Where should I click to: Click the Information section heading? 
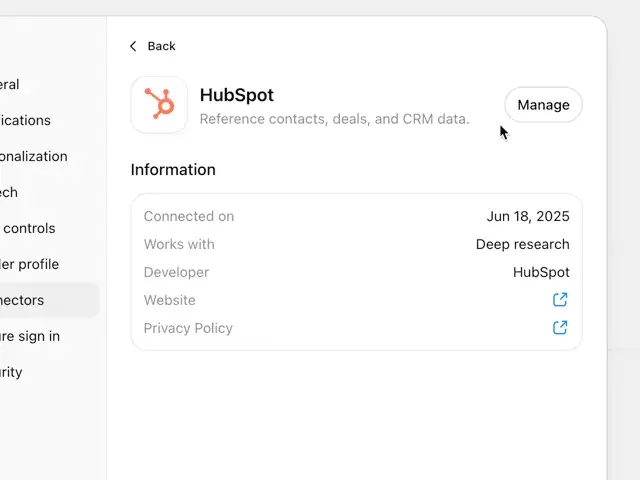[x=173, y=170]
